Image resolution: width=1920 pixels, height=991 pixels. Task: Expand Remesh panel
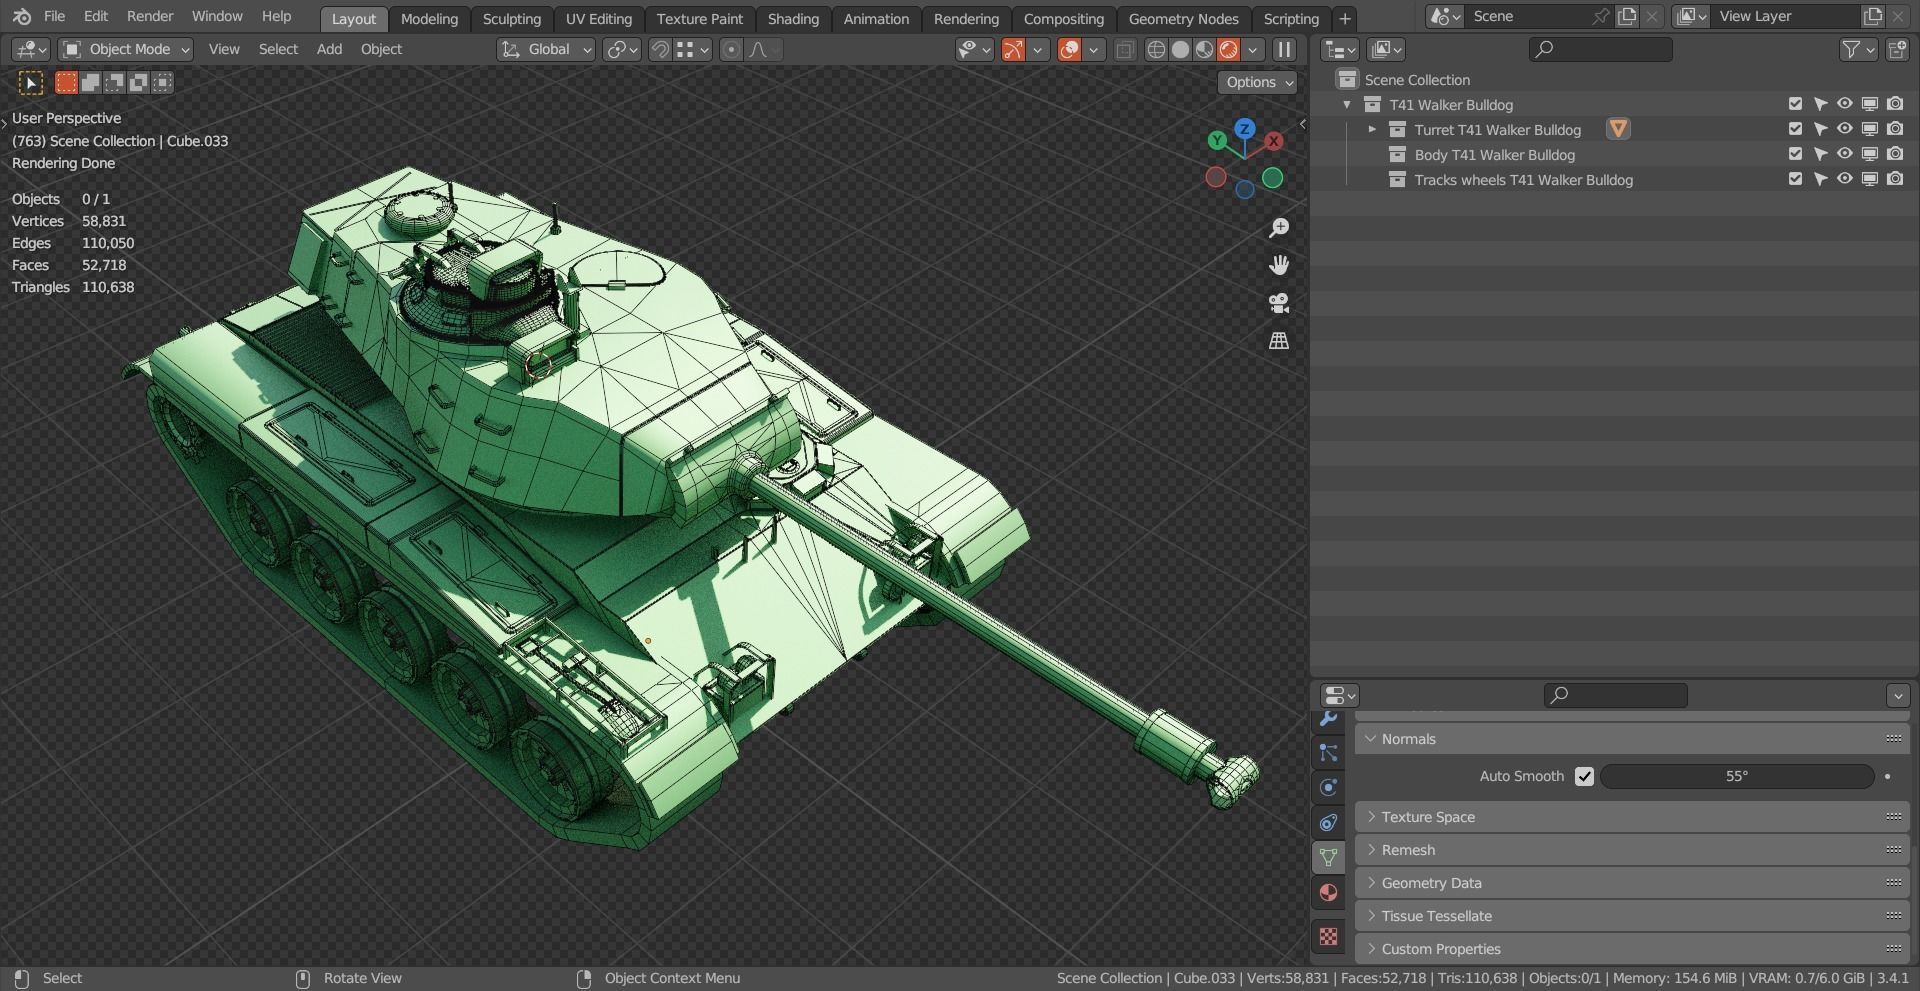(1632, 850)
